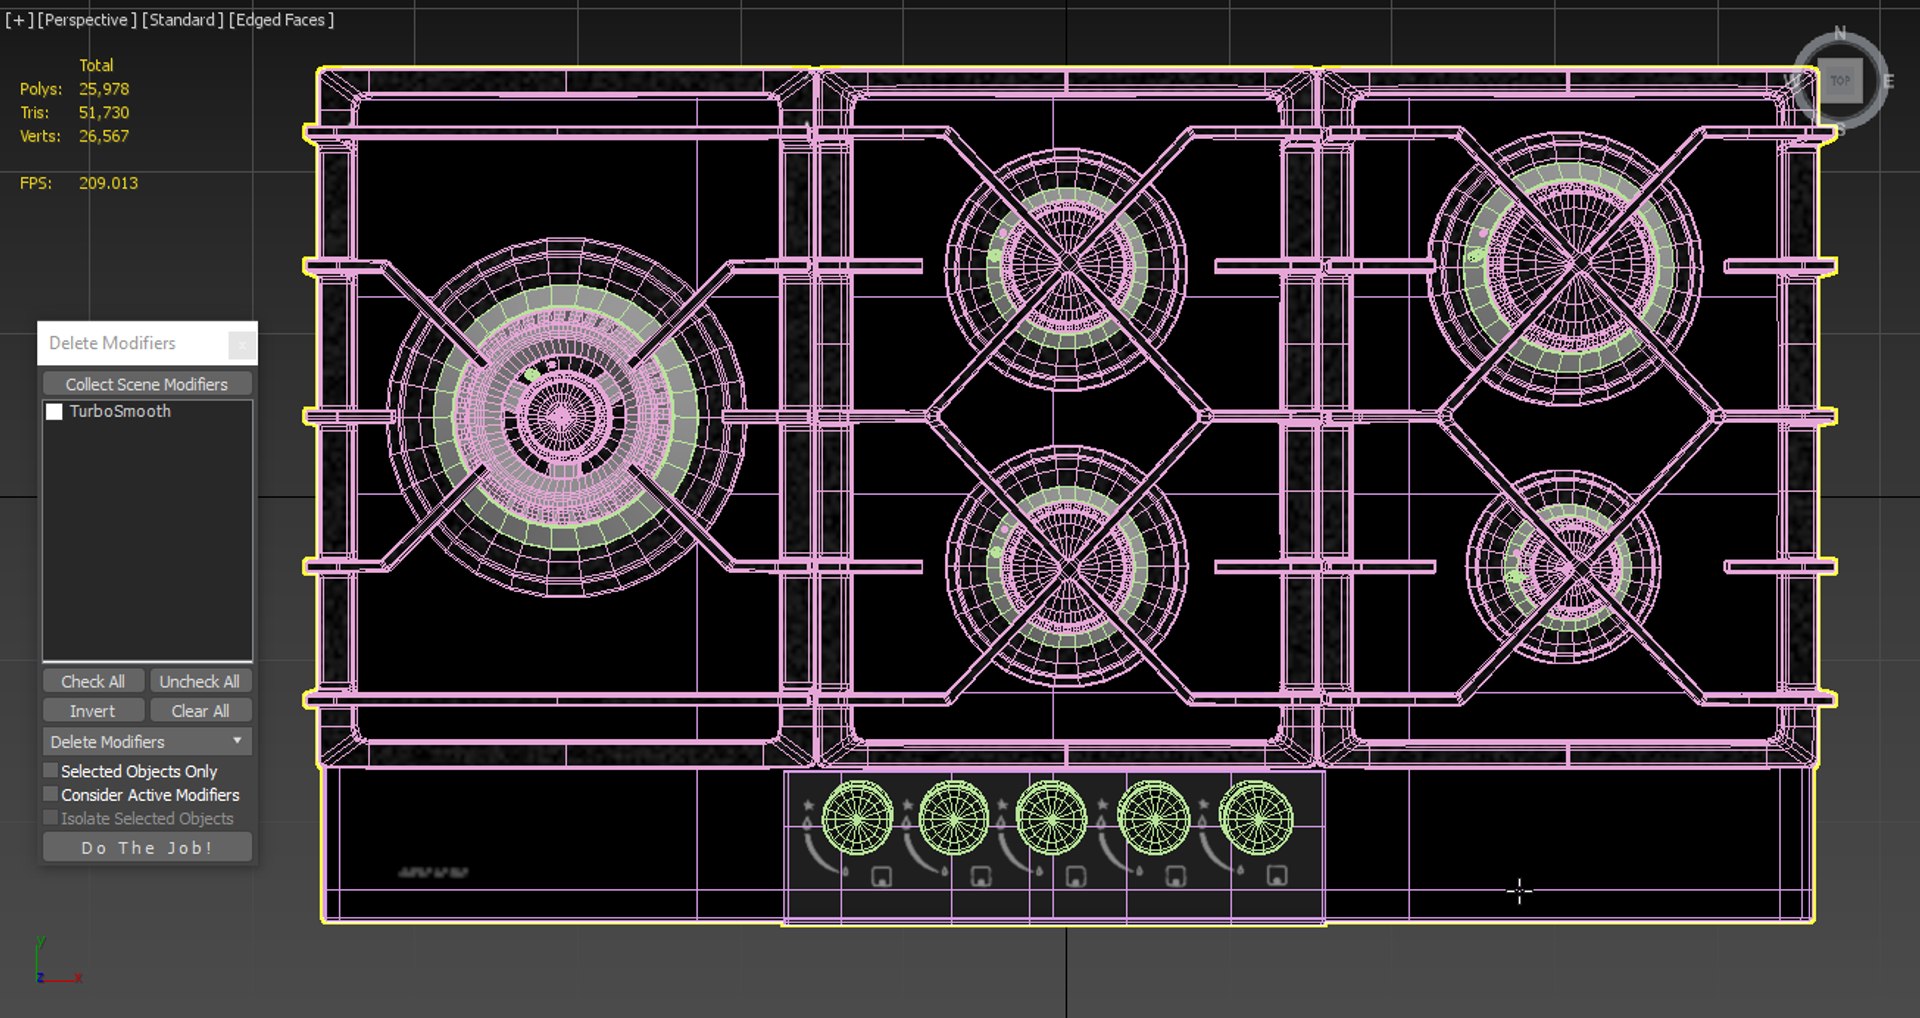Viewport: 1920px width, 1018px height.
Task: Select the top-right burner mesh
Action: 1566,267
